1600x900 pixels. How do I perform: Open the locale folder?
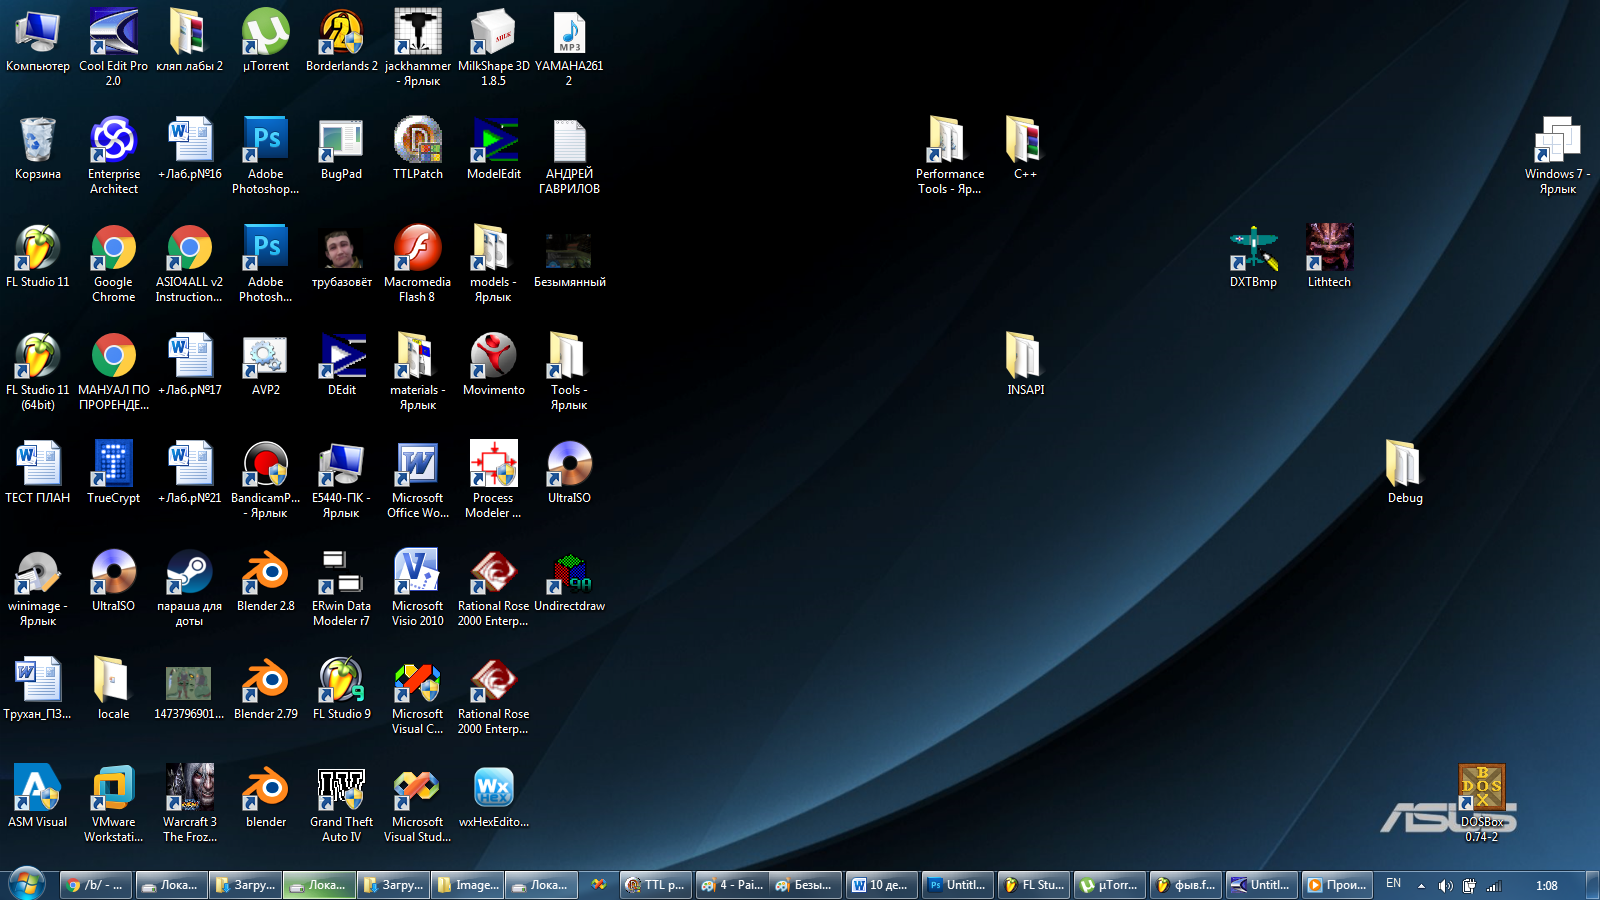pyautogui.click(x=113, y=690)
